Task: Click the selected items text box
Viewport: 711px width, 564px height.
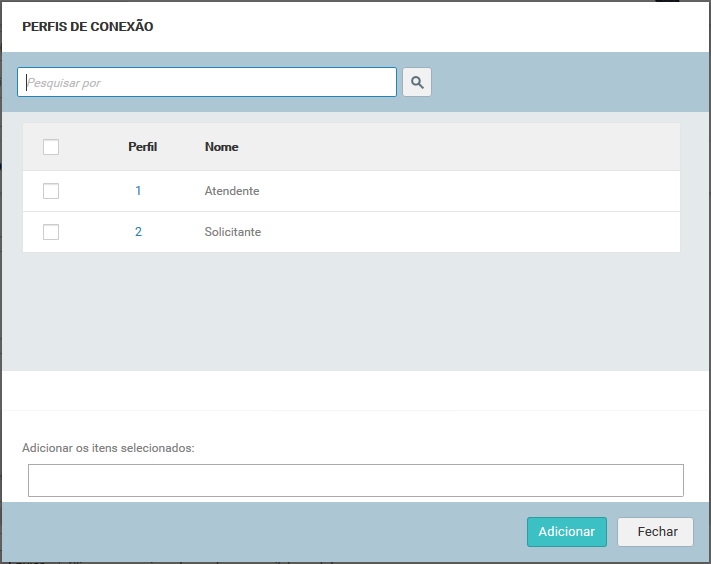Action: click(x=356, y=480)
